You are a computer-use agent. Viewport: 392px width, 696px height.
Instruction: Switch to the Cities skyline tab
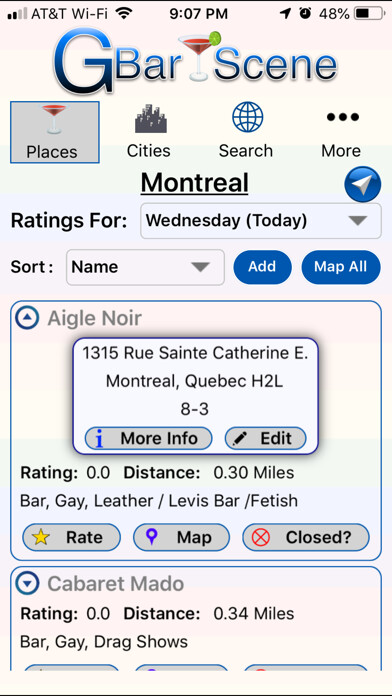[x=149, y=132]
